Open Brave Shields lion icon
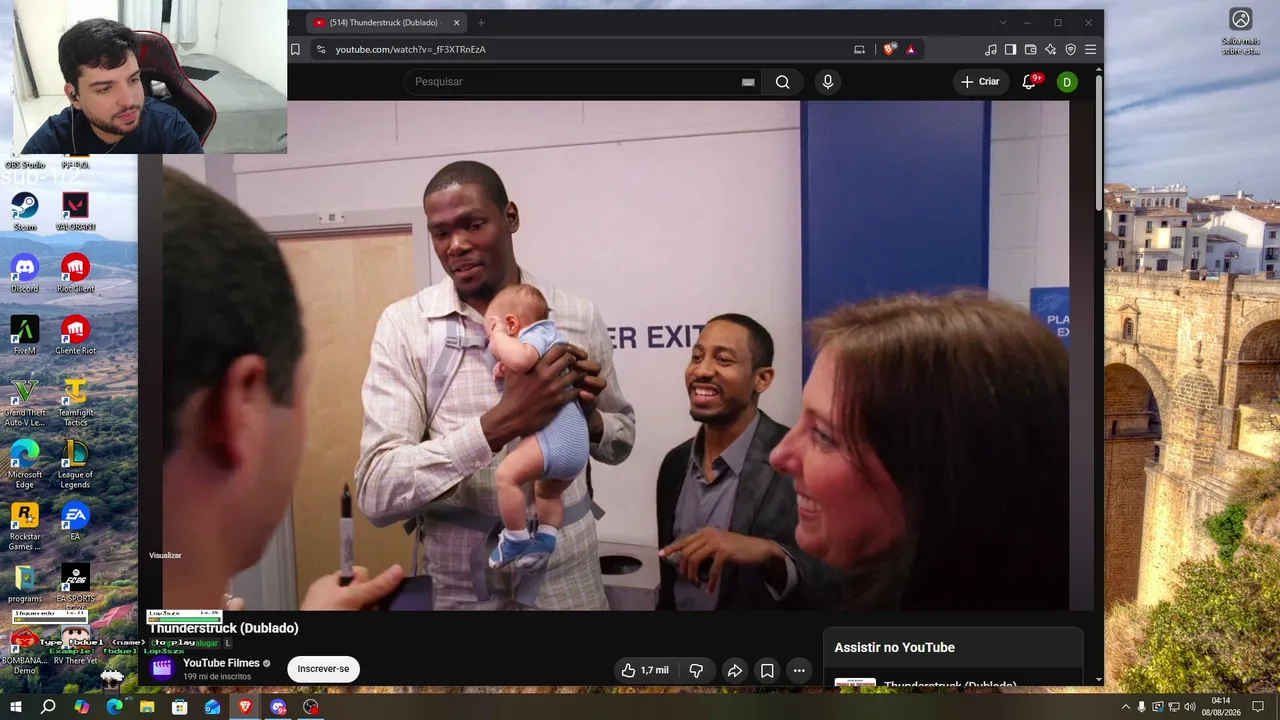 tap(889, 49)
